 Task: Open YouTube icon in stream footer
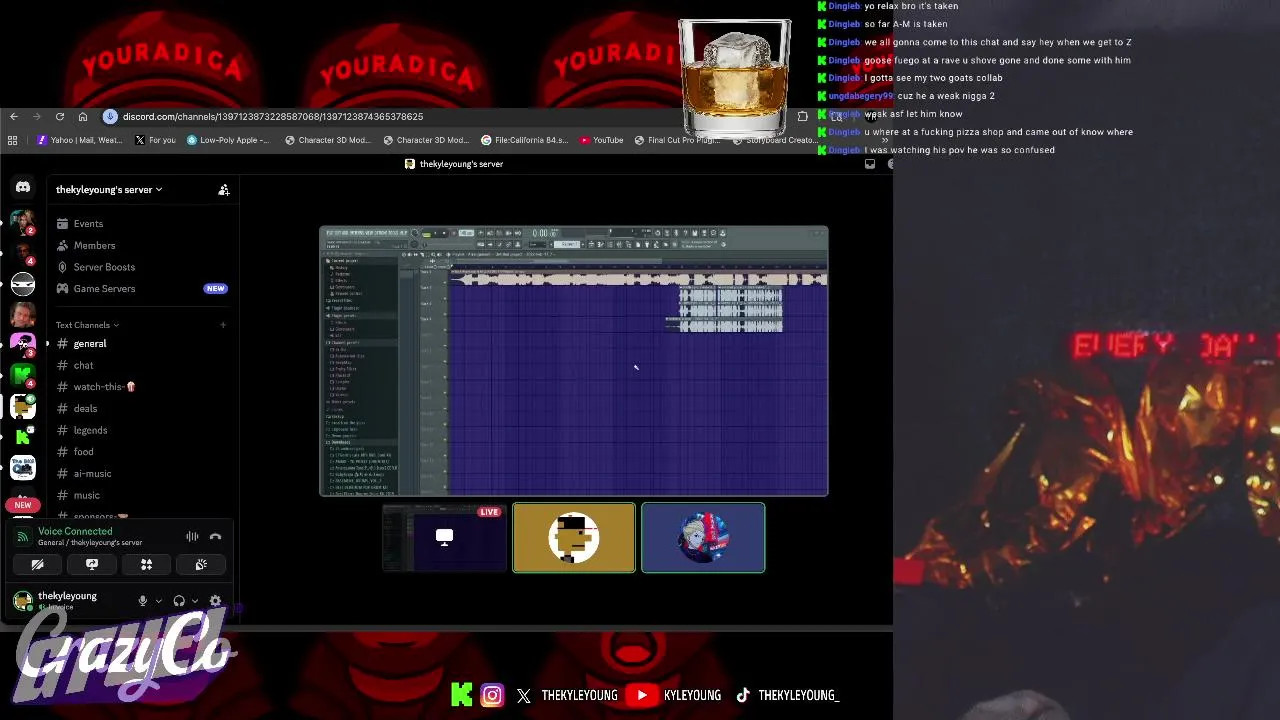click(642, 695)
